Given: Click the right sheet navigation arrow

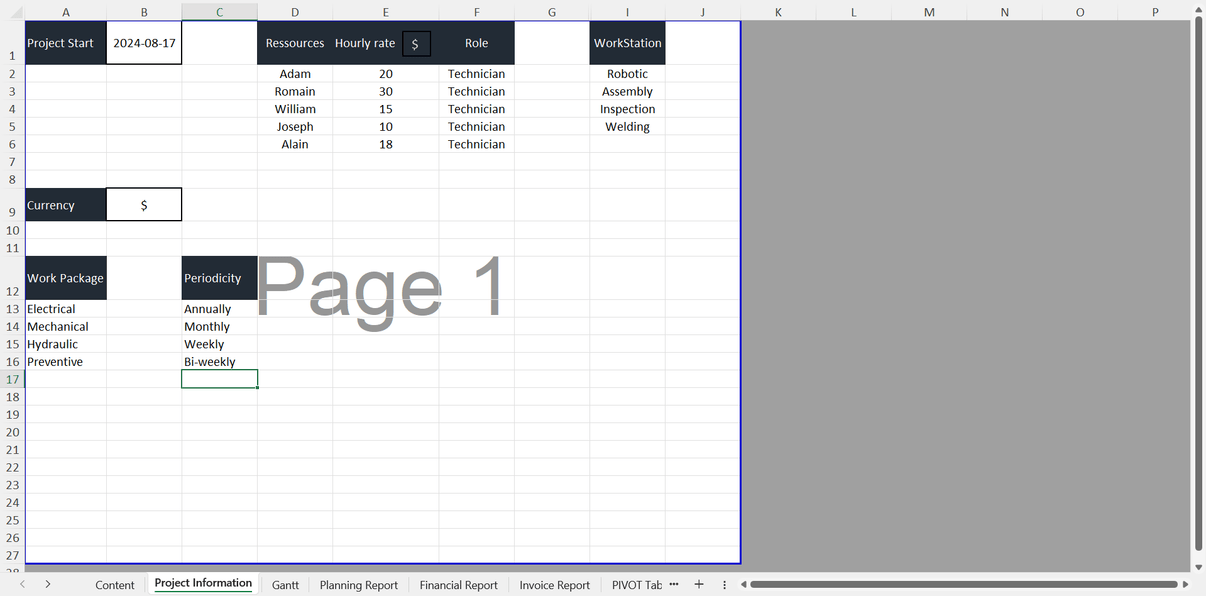Looking at the screenshot, I should (46, 584).
